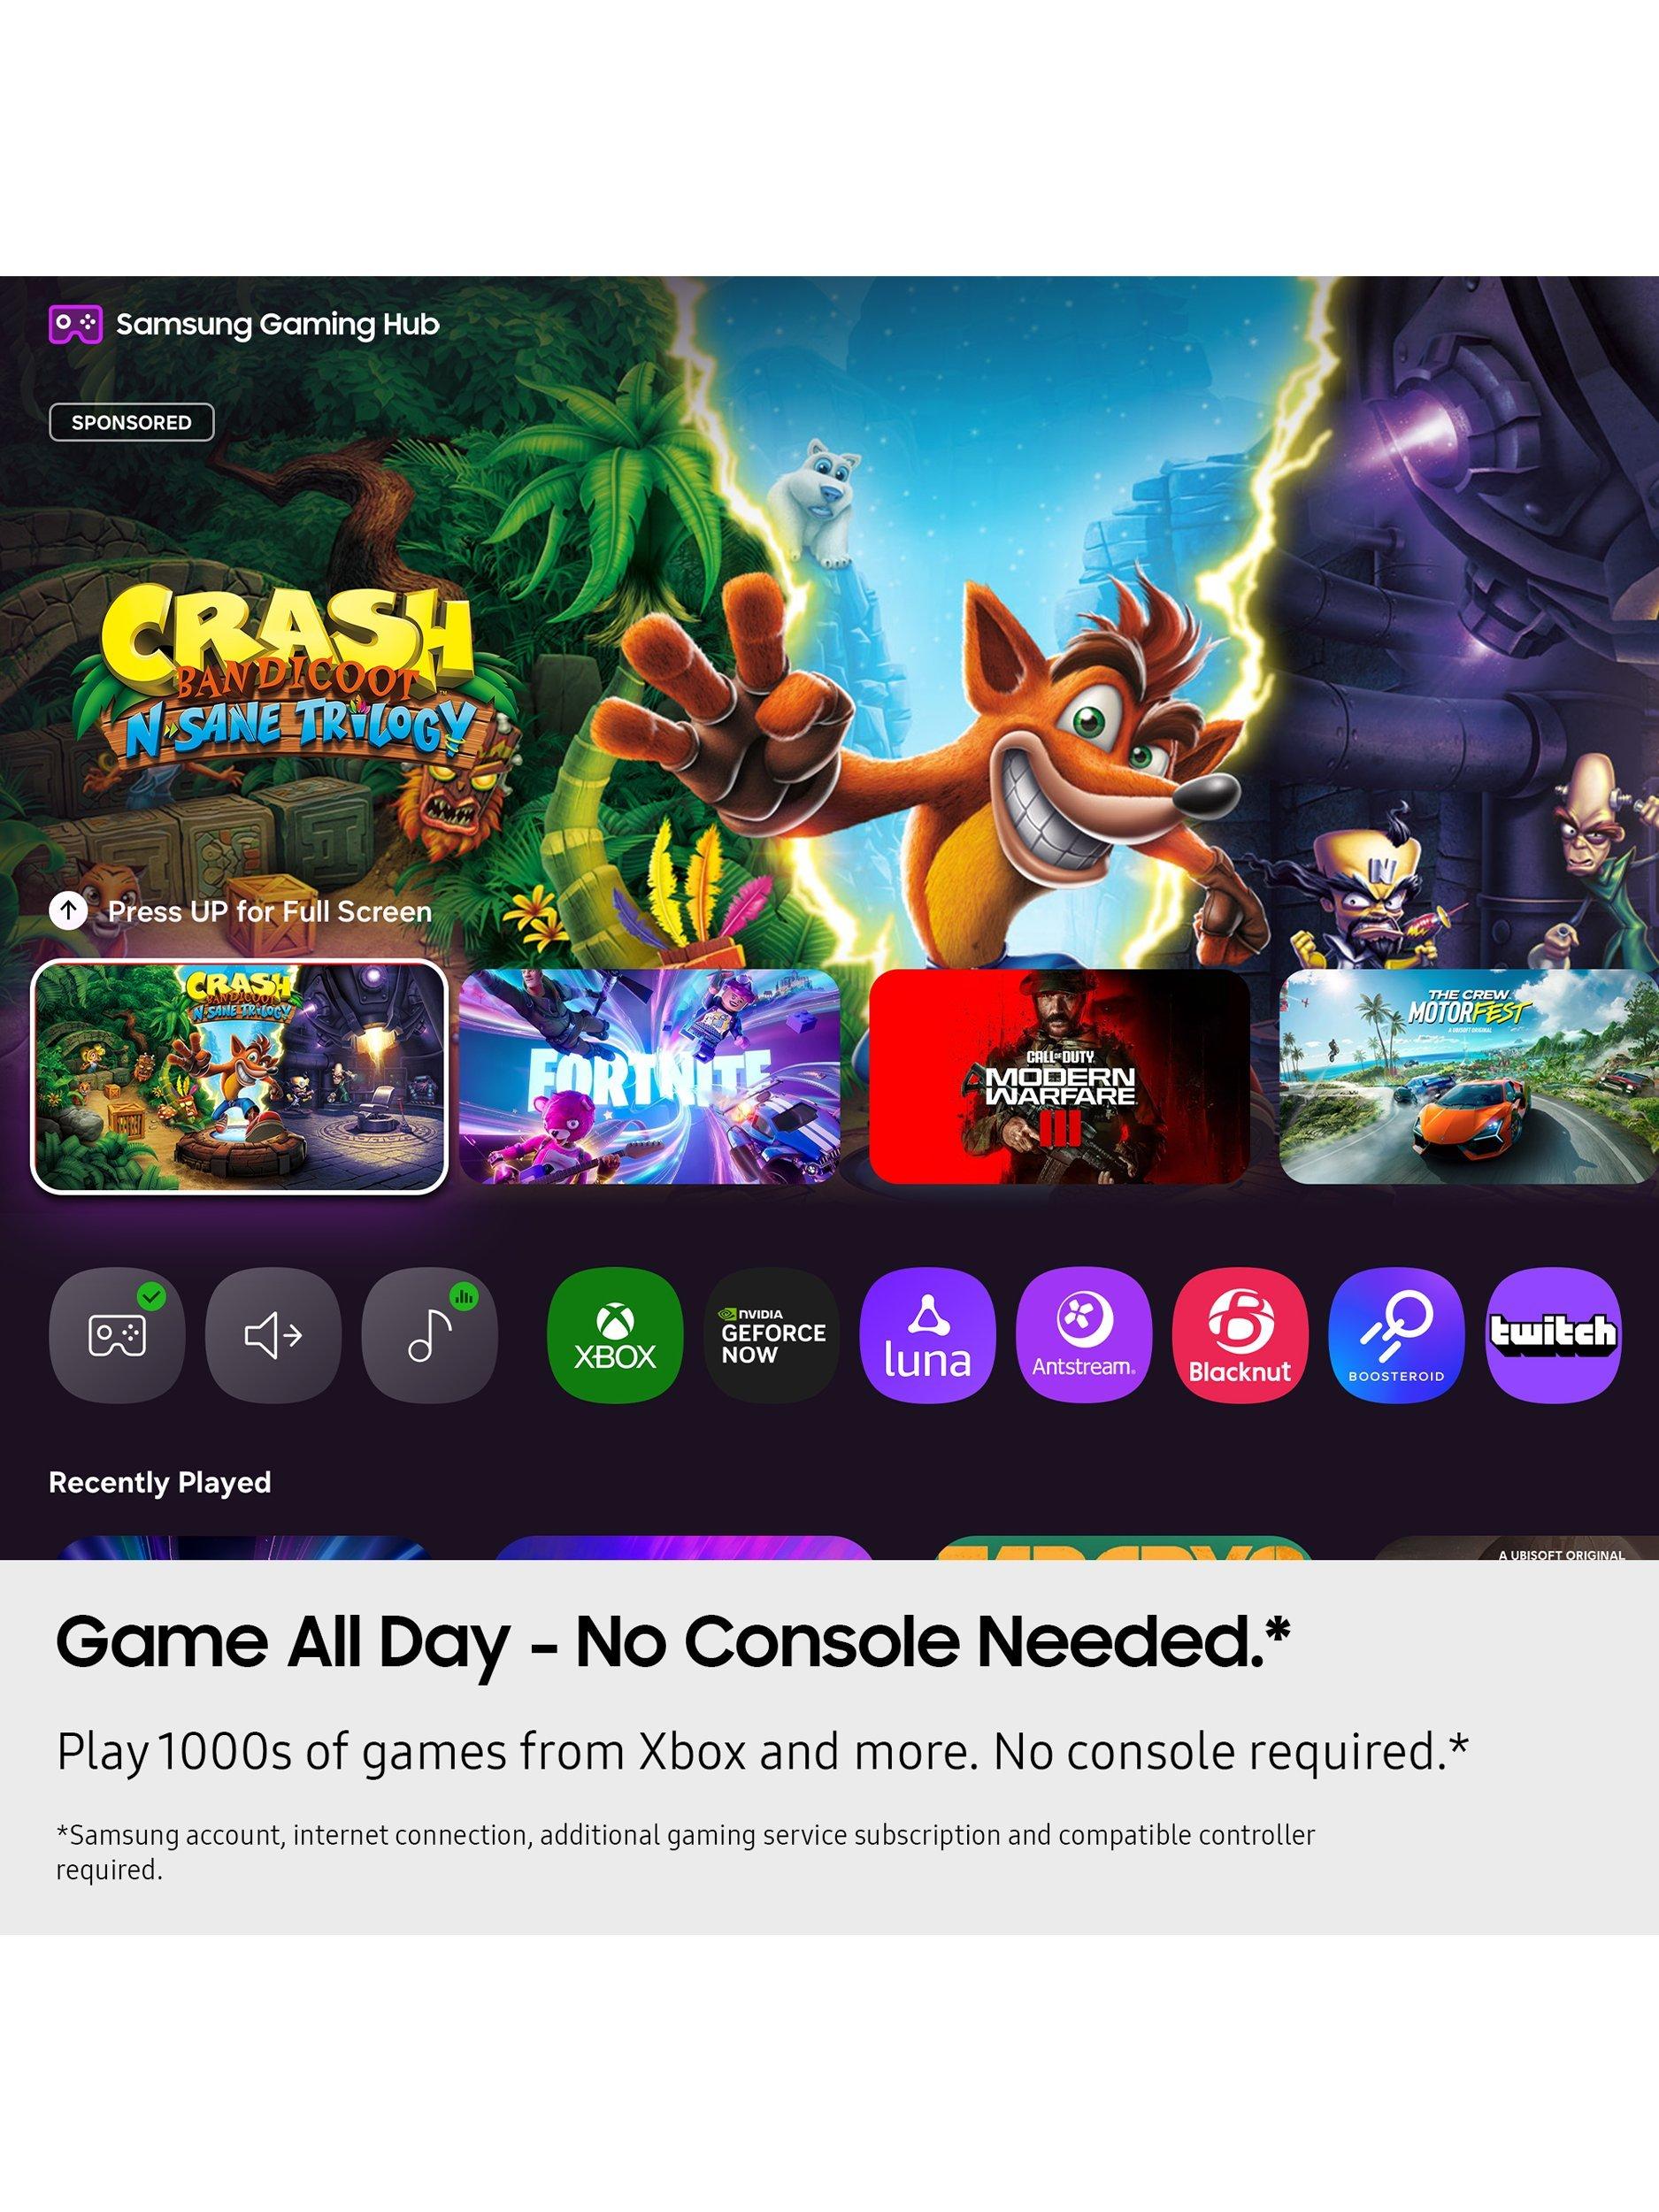The image size is (1659, 2212).
Task: Select The Crew Motorfest tile
Action: (1469, 1077)
